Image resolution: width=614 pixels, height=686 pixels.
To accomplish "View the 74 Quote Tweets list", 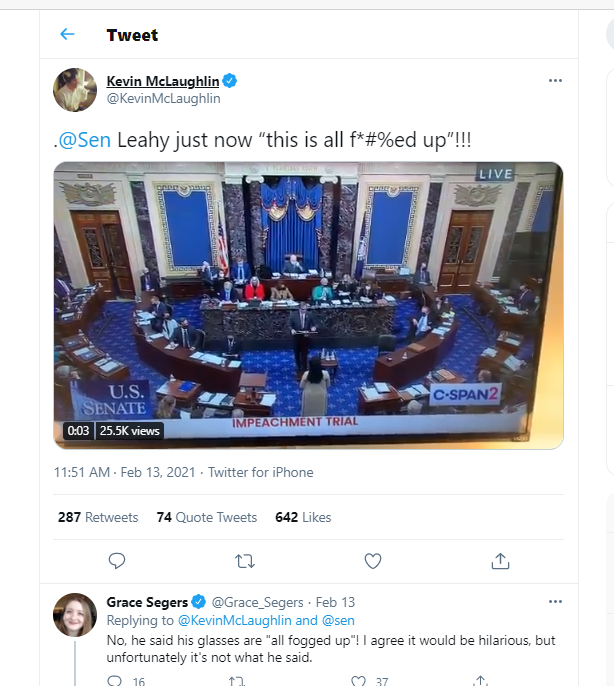I will point(207,517).
